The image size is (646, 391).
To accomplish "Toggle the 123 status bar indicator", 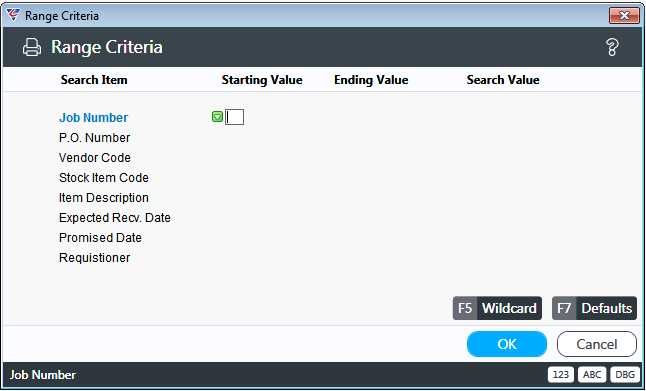I will 561,375.
